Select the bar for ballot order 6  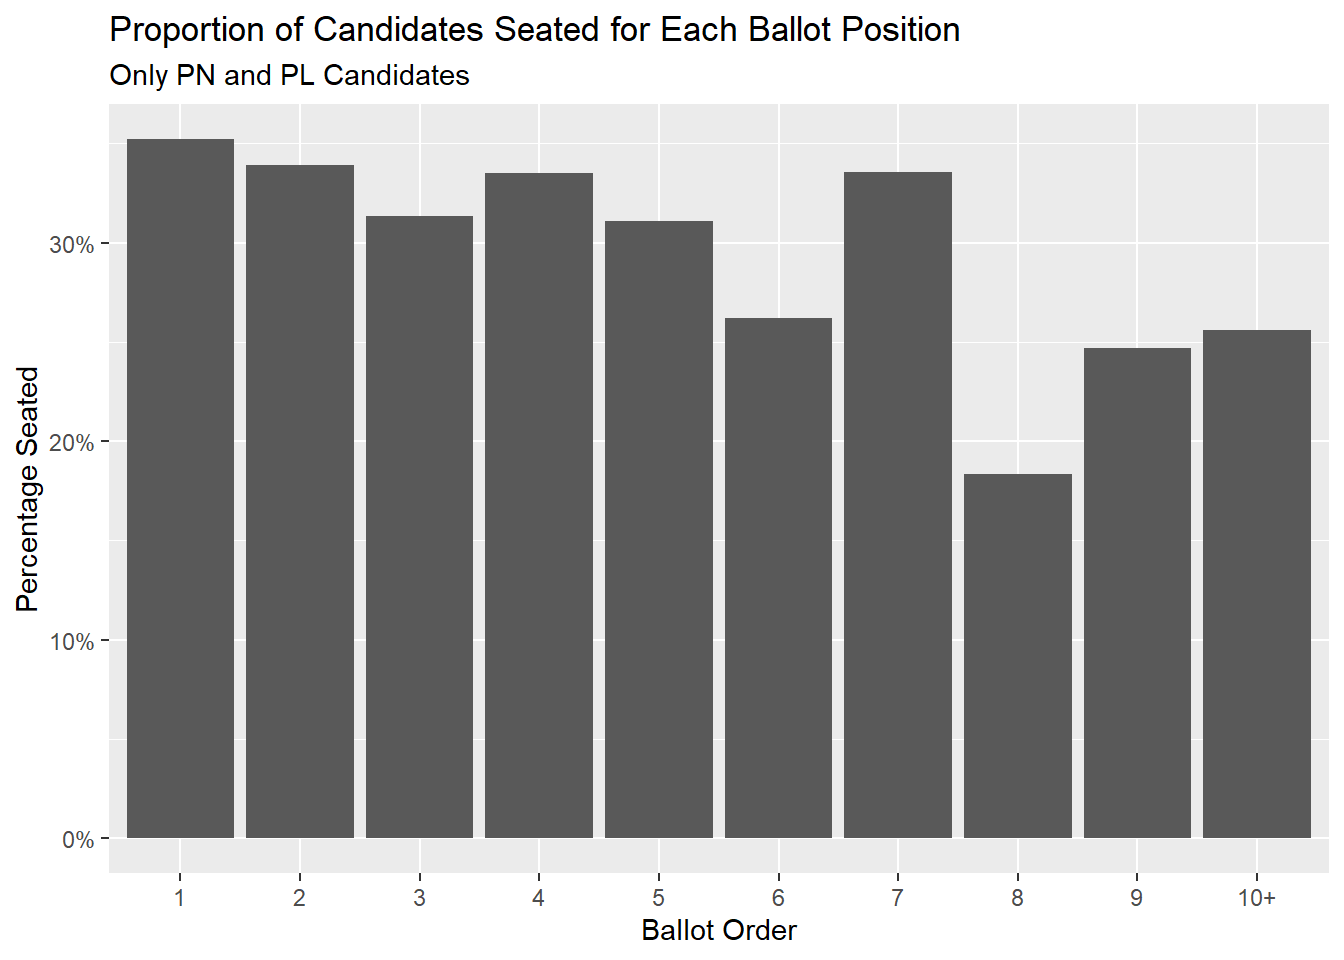click(x=778, y=578)
